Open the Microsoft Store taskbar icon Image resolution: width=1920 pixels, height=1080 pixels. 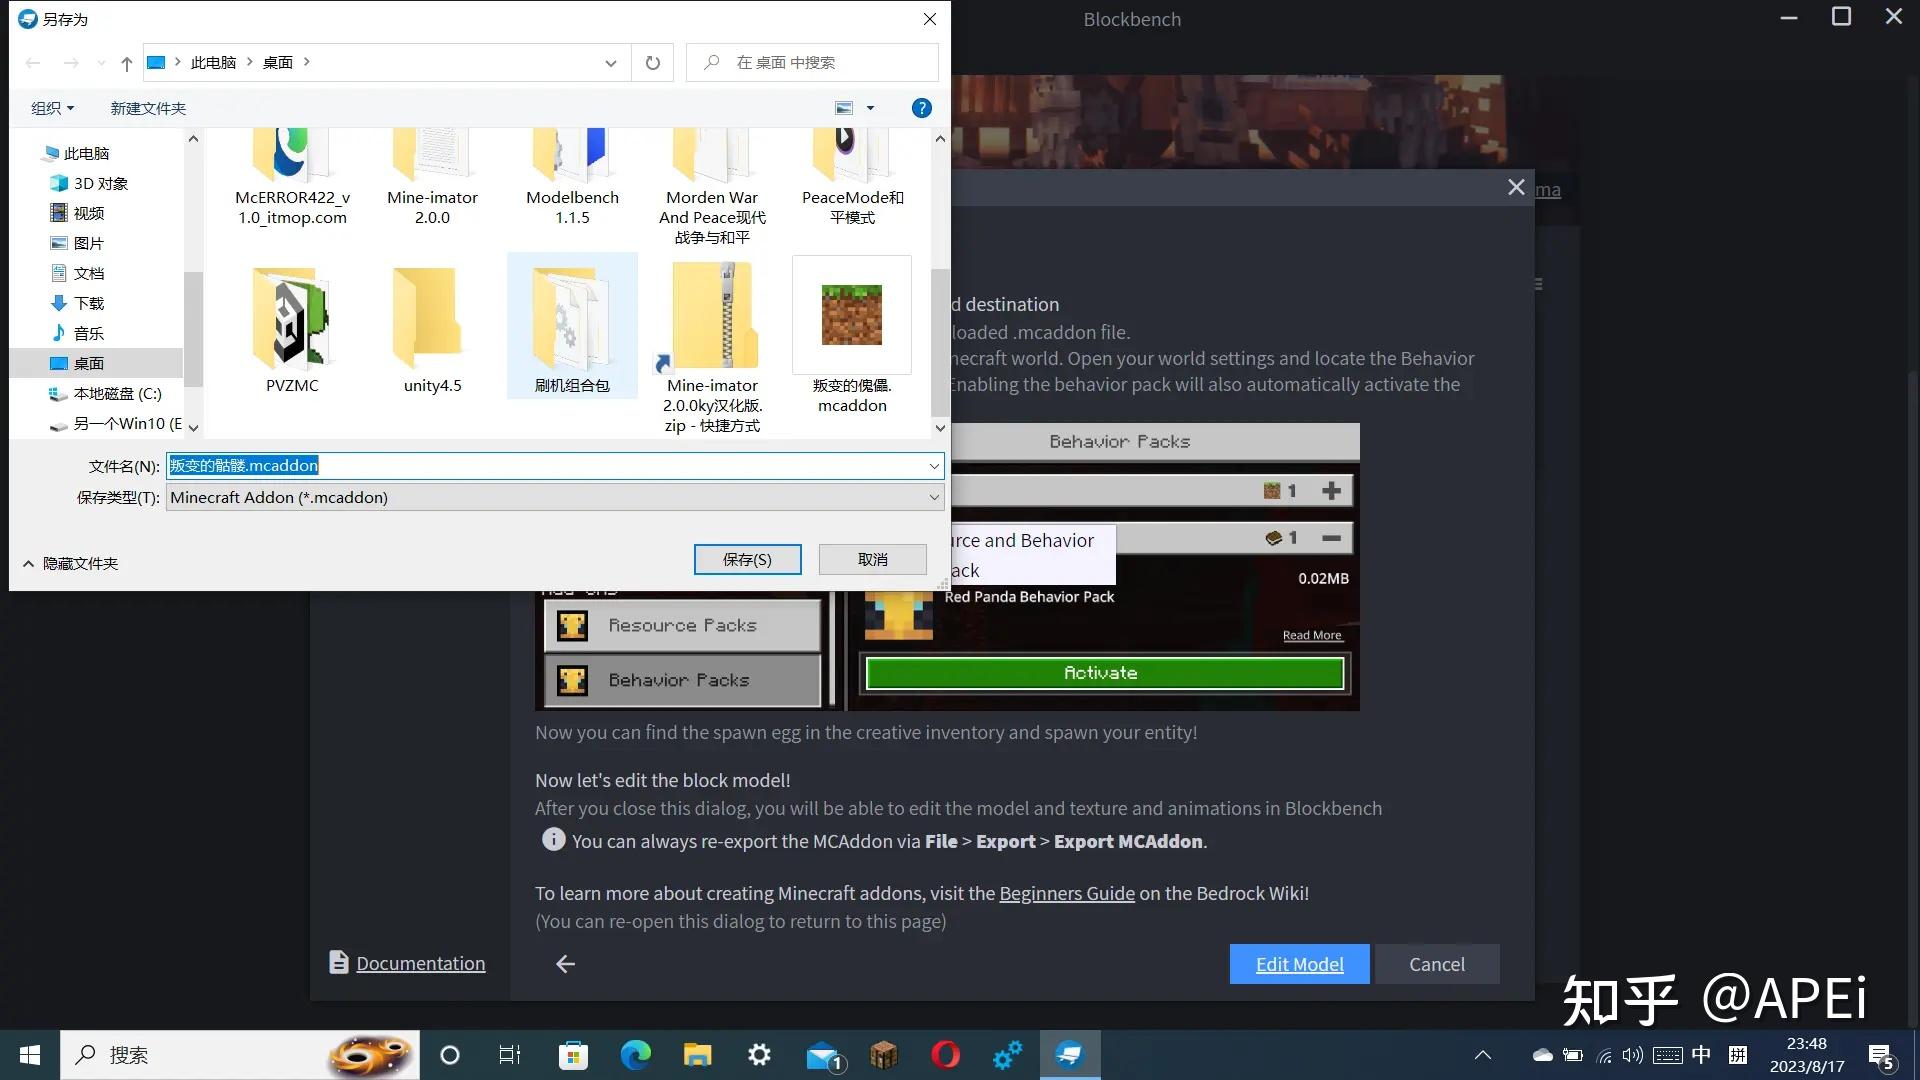tap(573, 1055)
